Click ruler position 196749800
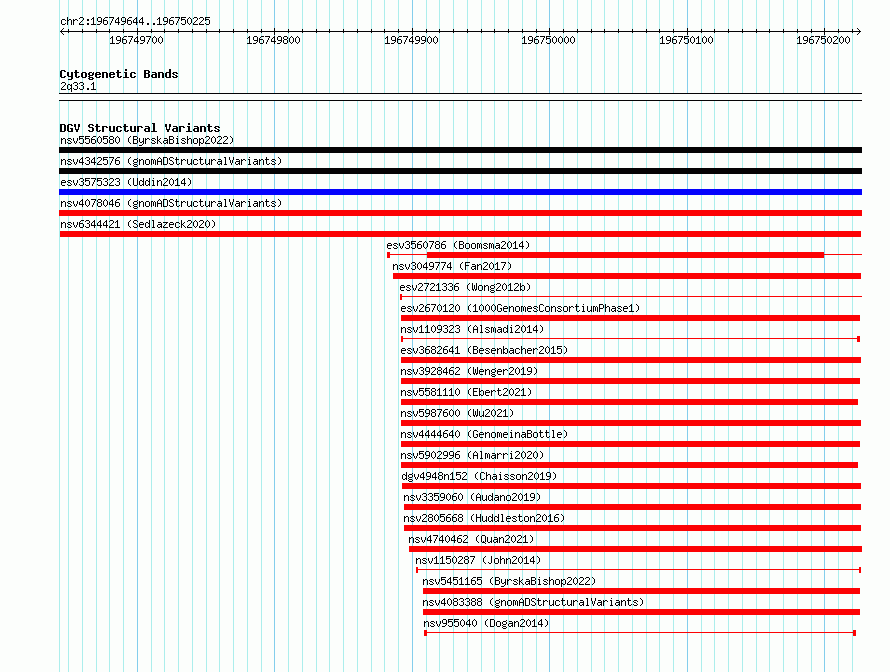Viewport: 890px width, 672px height. (x=274, y=40)
